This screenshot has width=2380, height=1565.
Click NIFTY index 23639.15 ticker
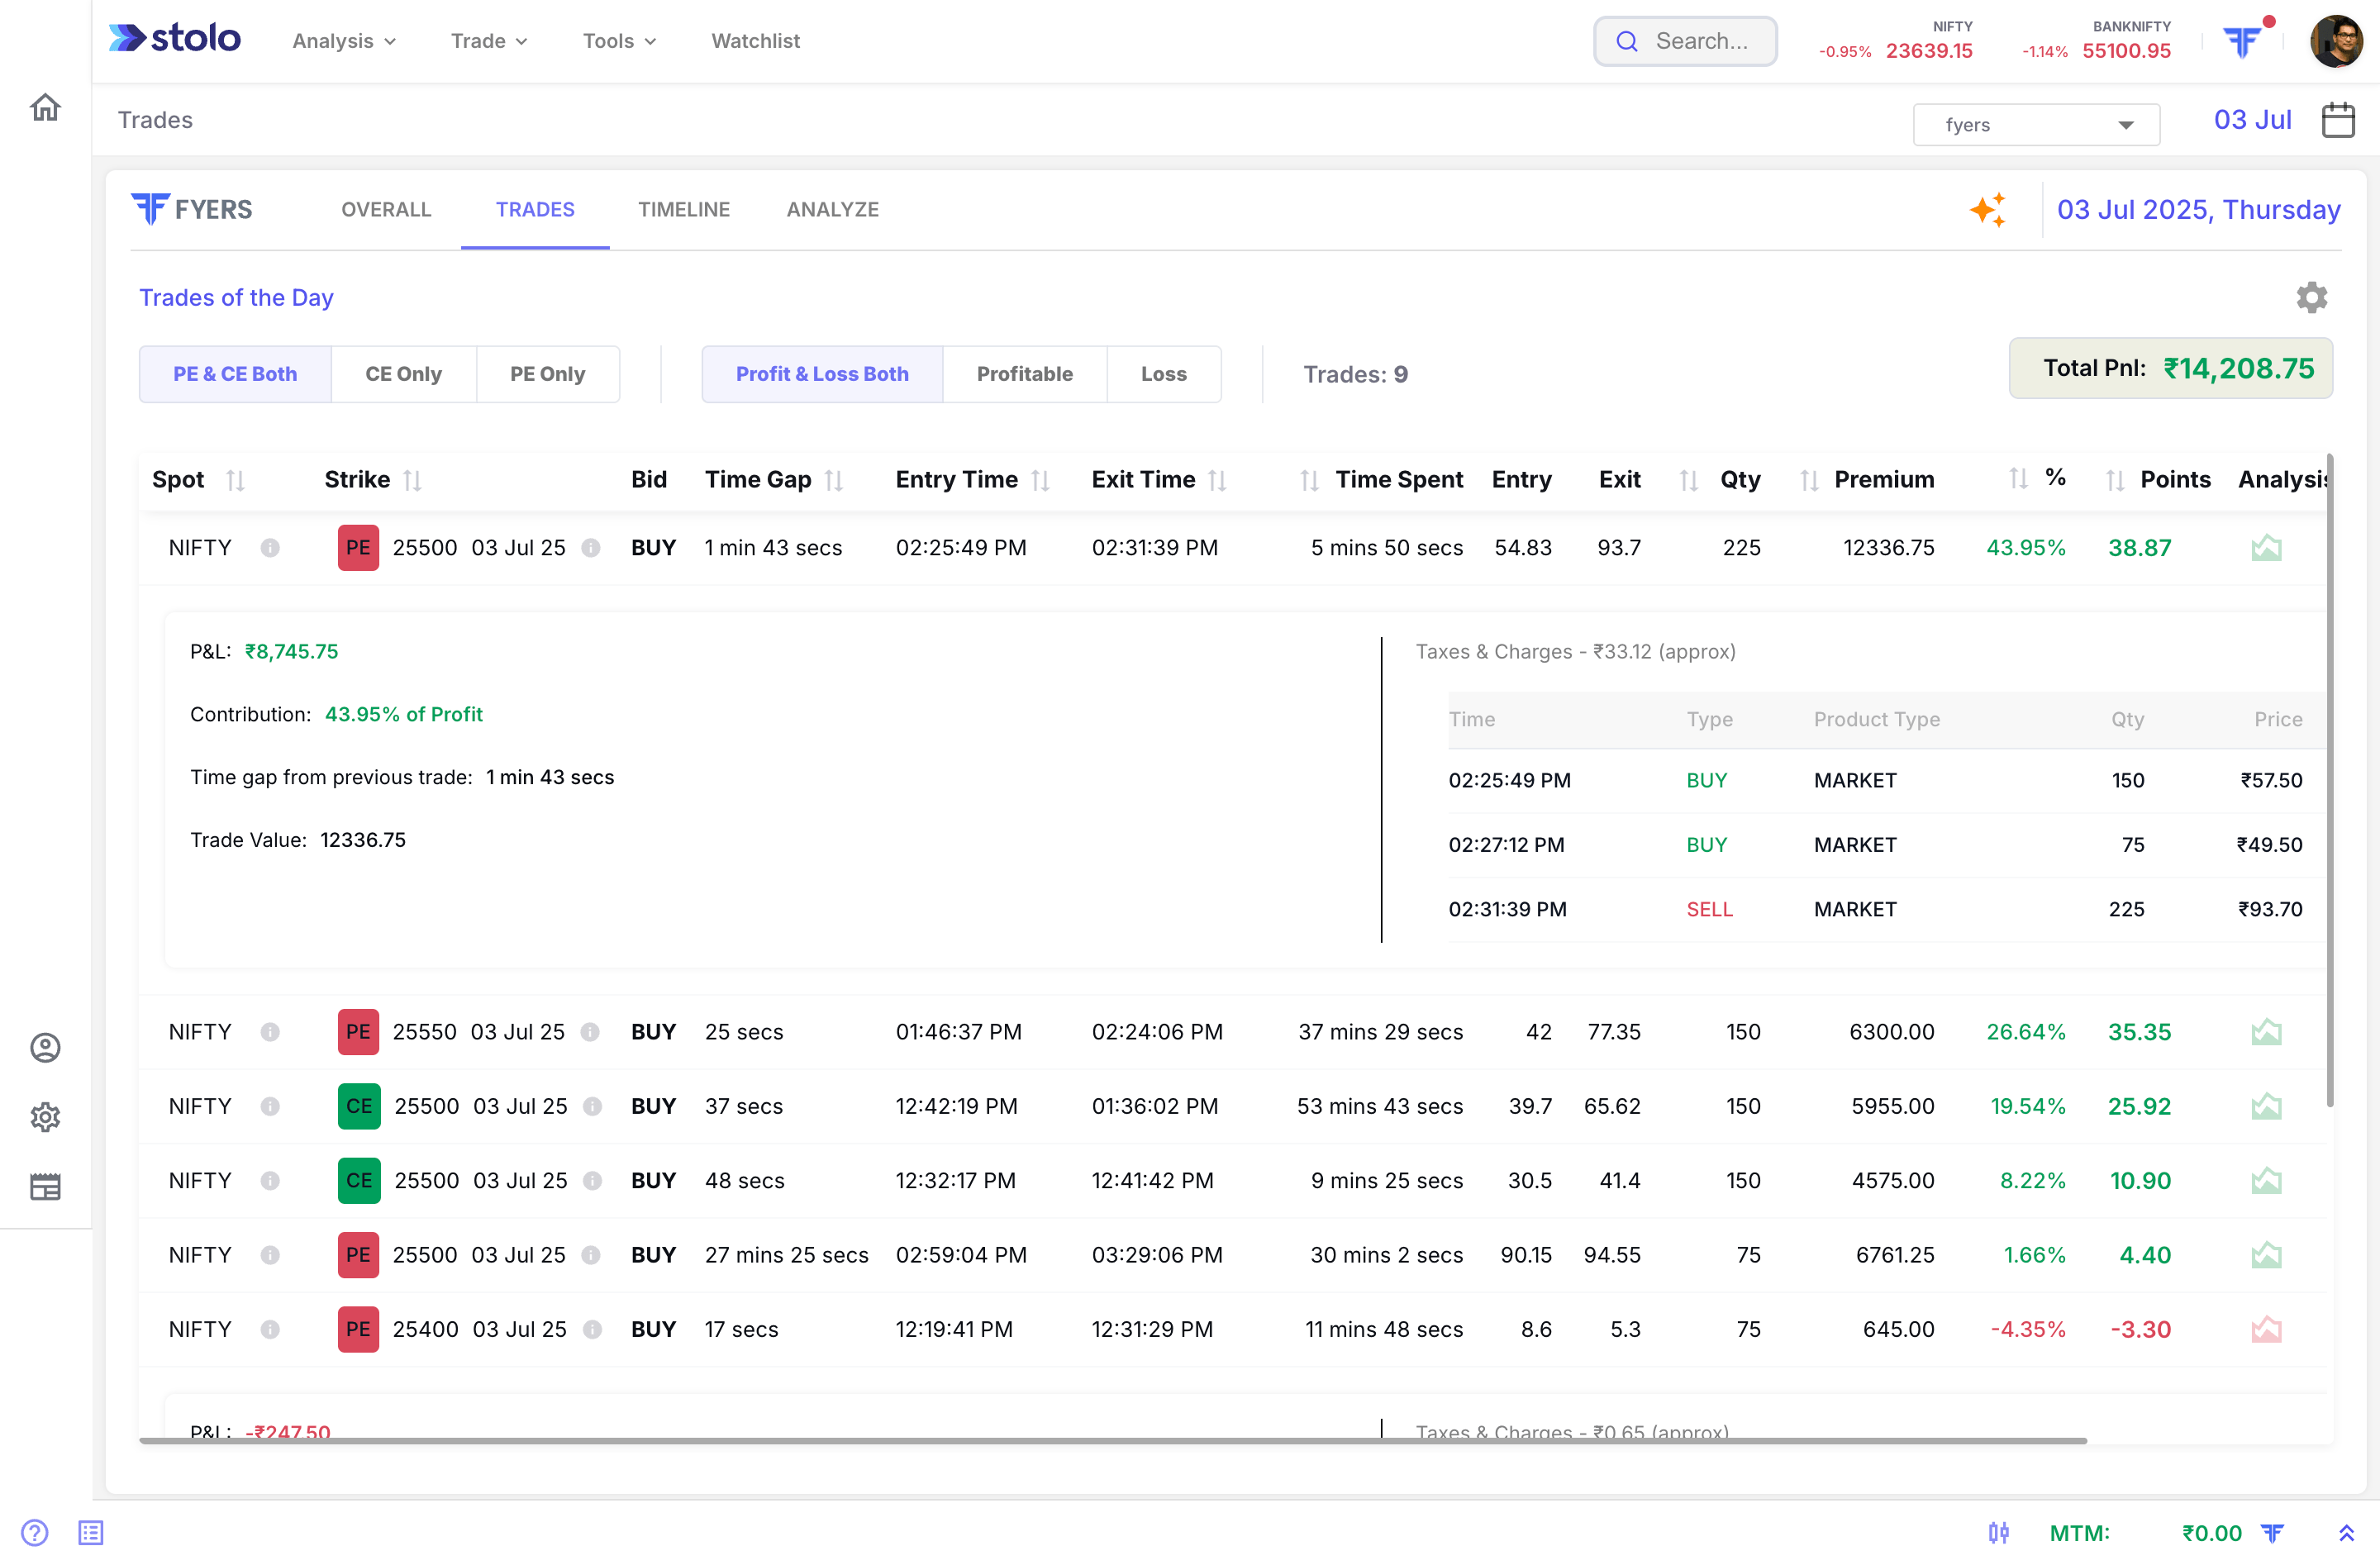click(1896, 41)
